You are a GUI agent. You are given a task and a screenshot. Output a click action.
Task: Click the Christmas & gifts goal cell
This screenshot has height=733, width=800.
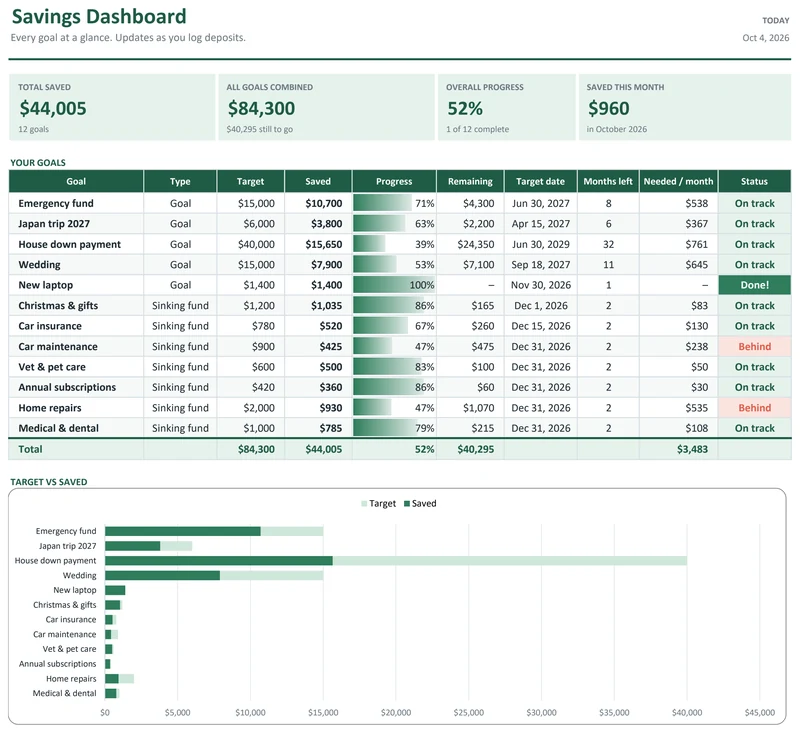[76, 306]
